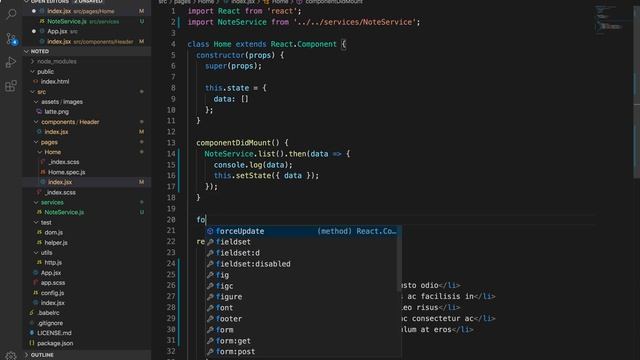The width and height of the screenshot is (640, 360).
Task: Open index.jsx under components / Header
Action: (x=56, y=132)
